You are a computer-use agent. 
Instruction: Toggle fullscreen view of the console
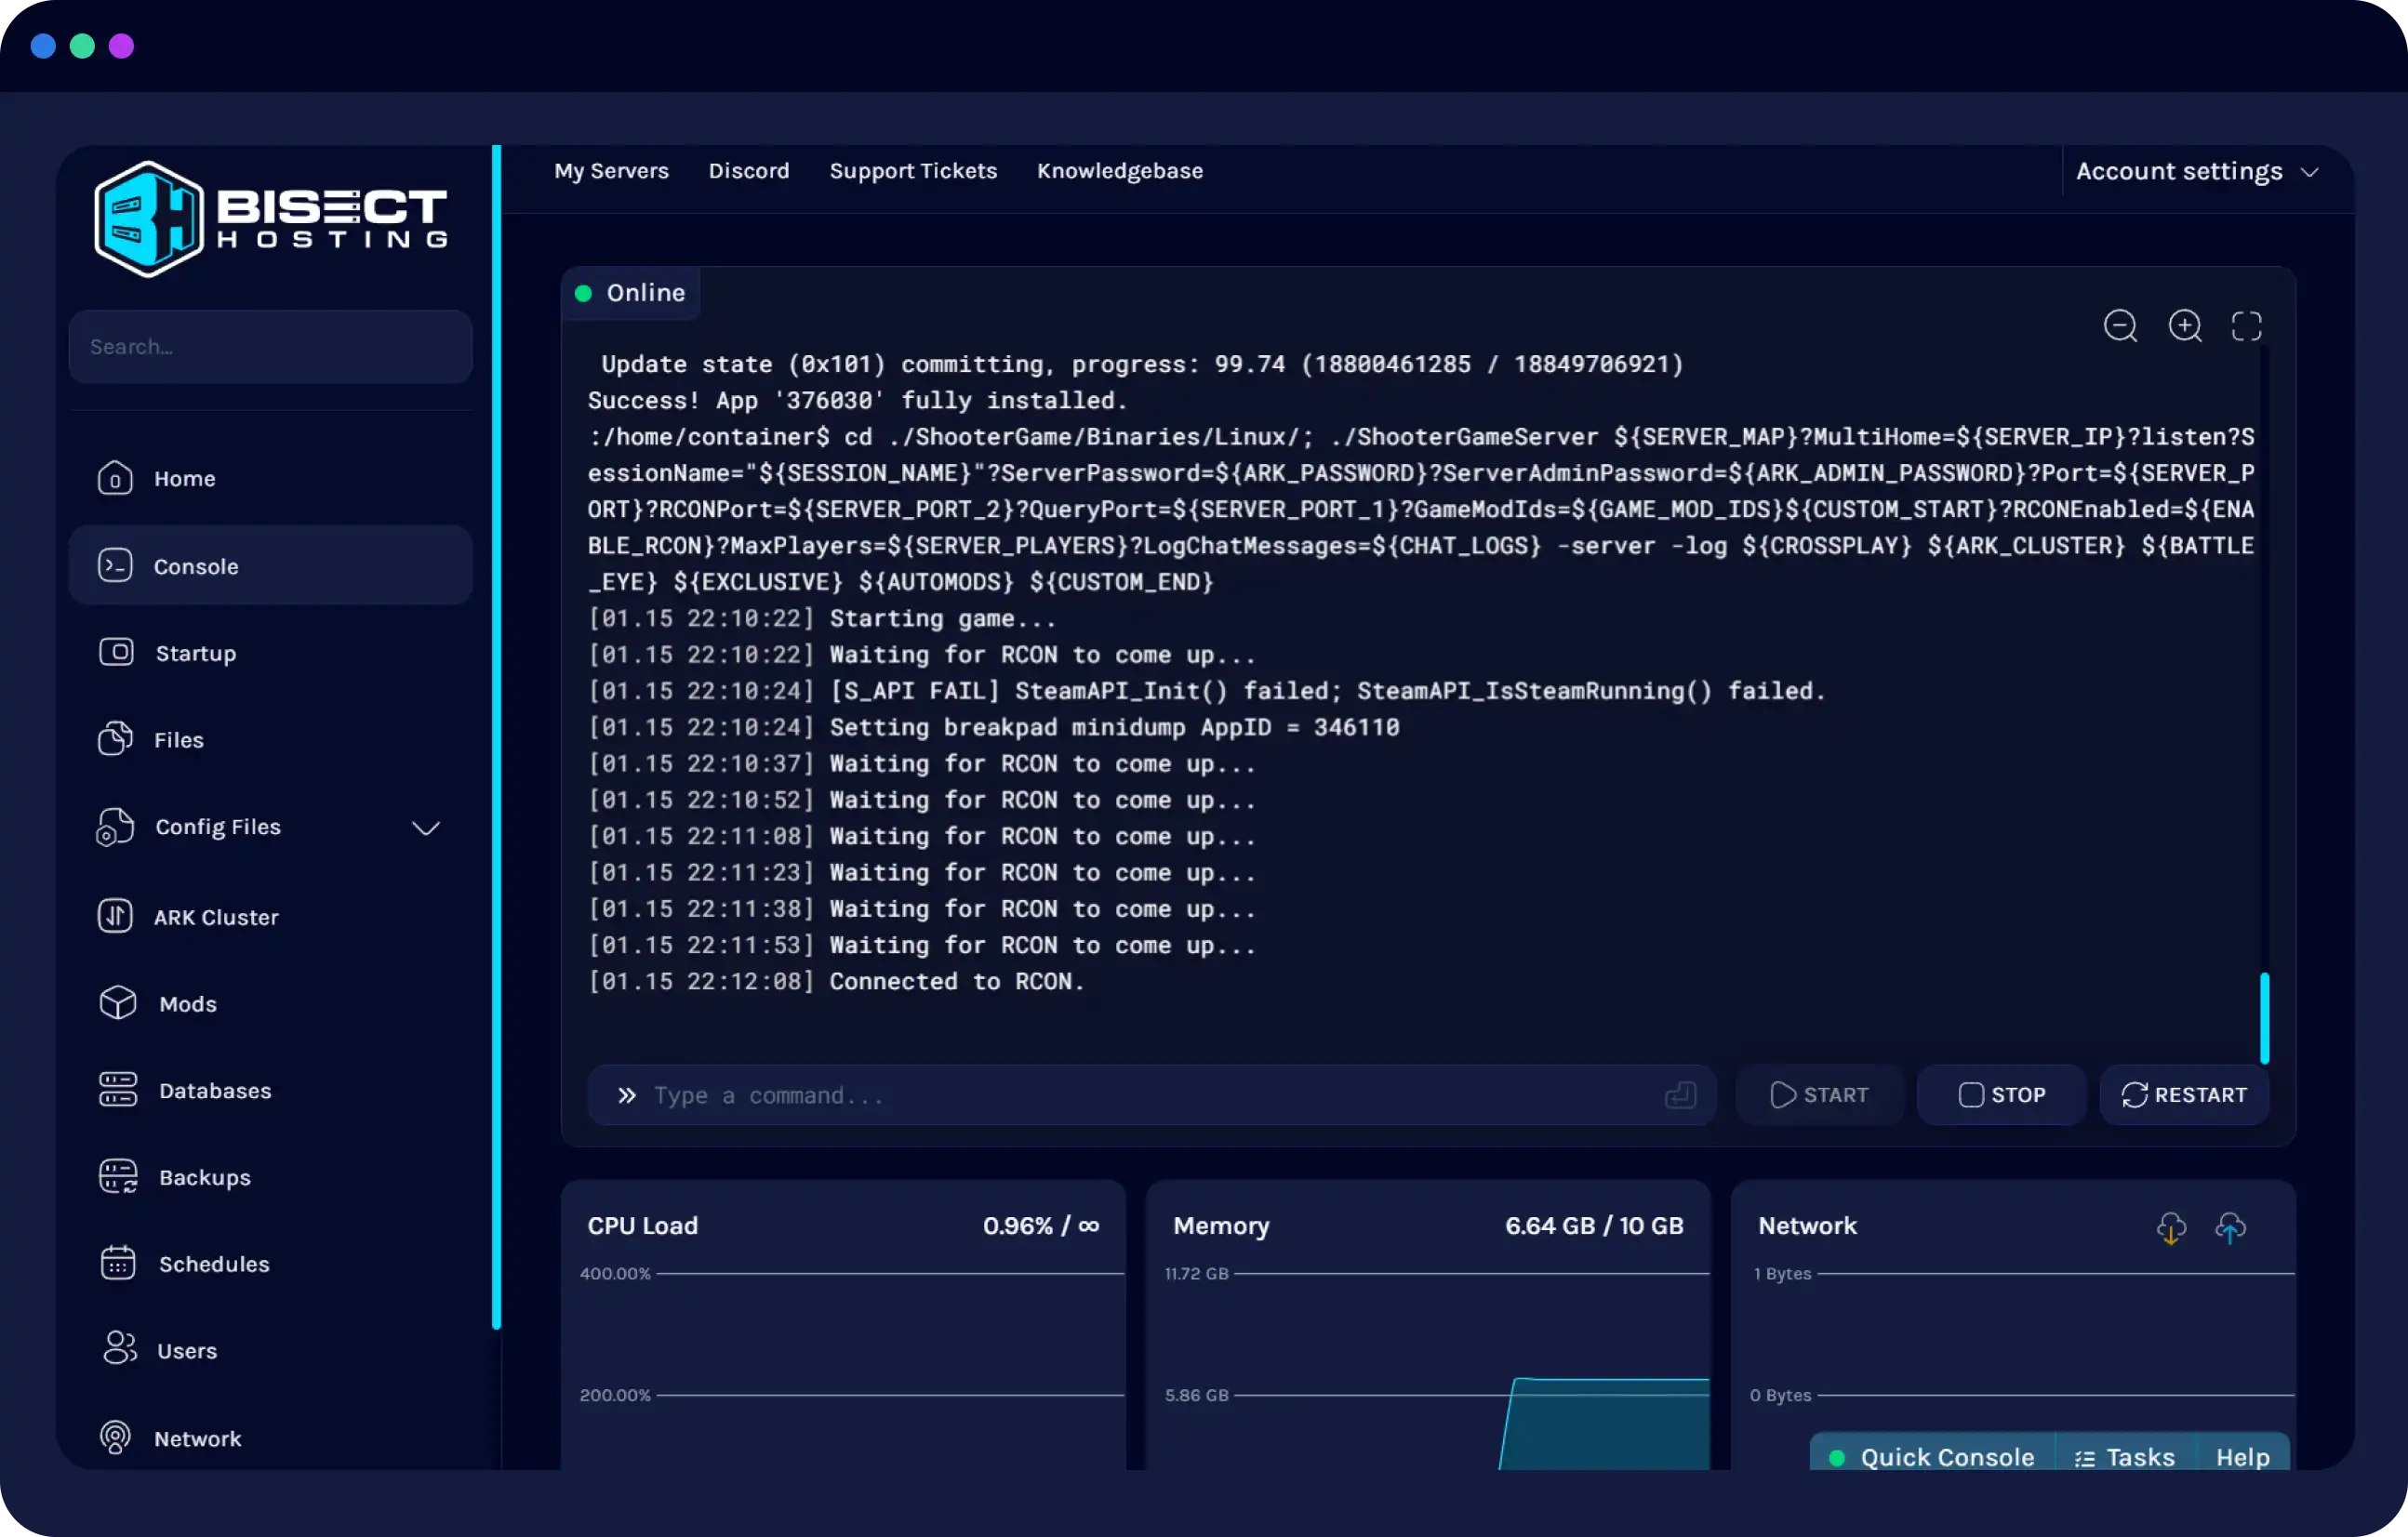point(2248,326)
